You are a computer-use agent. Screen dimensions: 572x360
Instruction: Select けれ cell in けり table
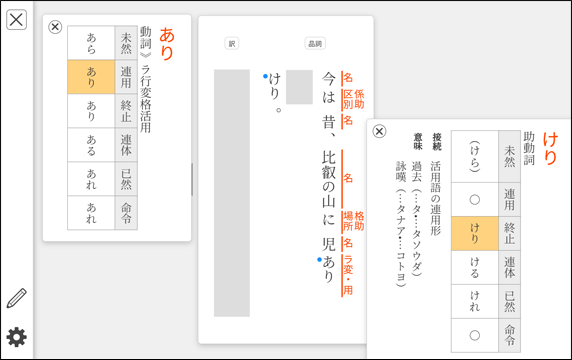[475, 301]
